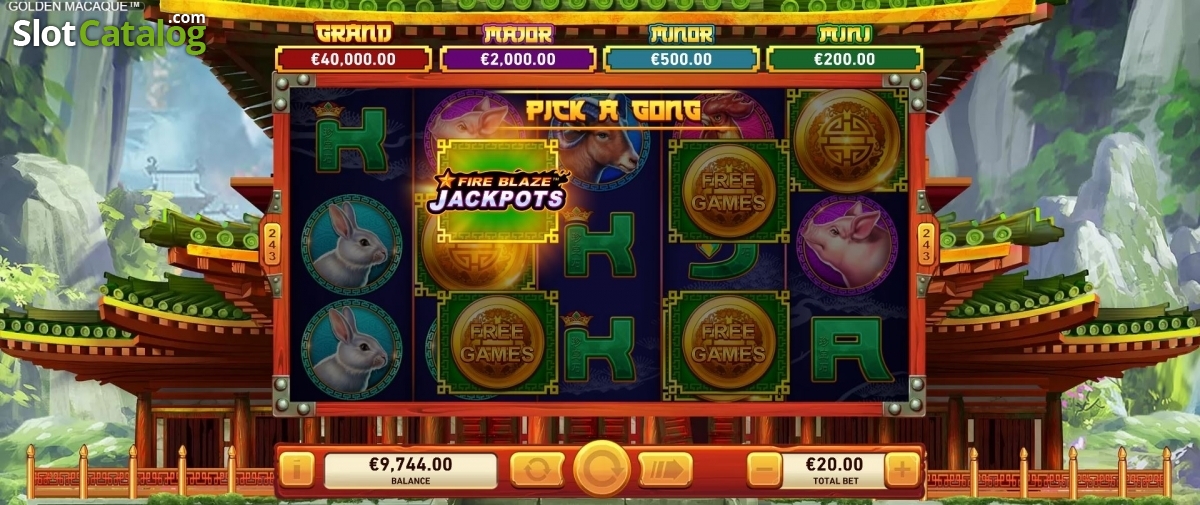1200x505 pixels.
Task: Click the Grand jackpot €40,000.00 display
Action: click(353, 59)
